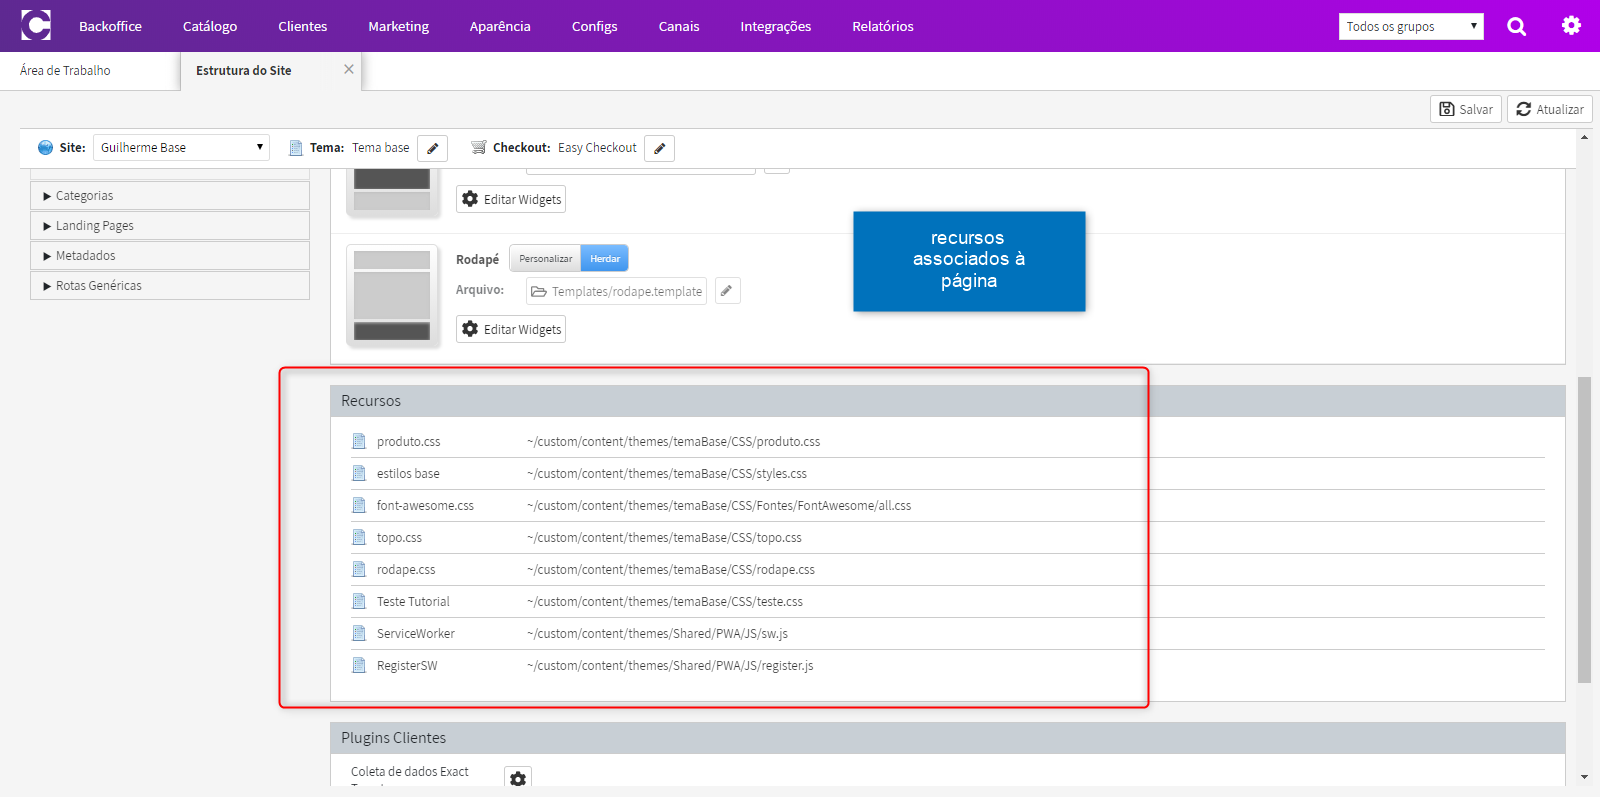The width and height of the screenshot is (1600, 797).
Task: Click the estilos base file icon
Action: (359, 473)
